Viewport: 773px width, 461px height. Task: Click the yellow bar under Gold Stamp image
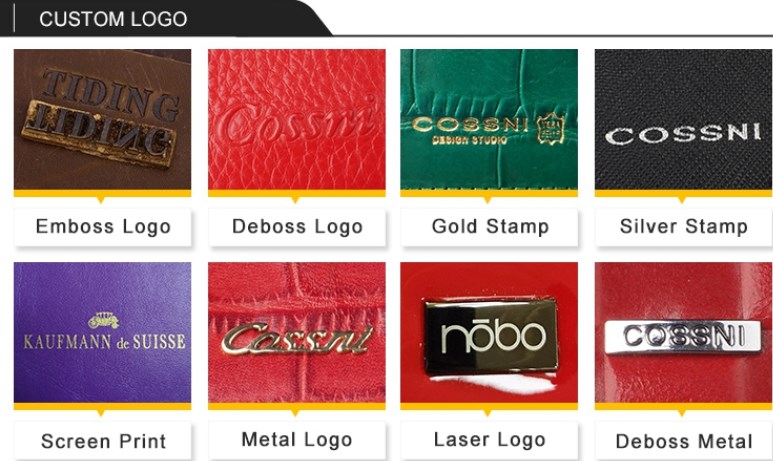489,193
